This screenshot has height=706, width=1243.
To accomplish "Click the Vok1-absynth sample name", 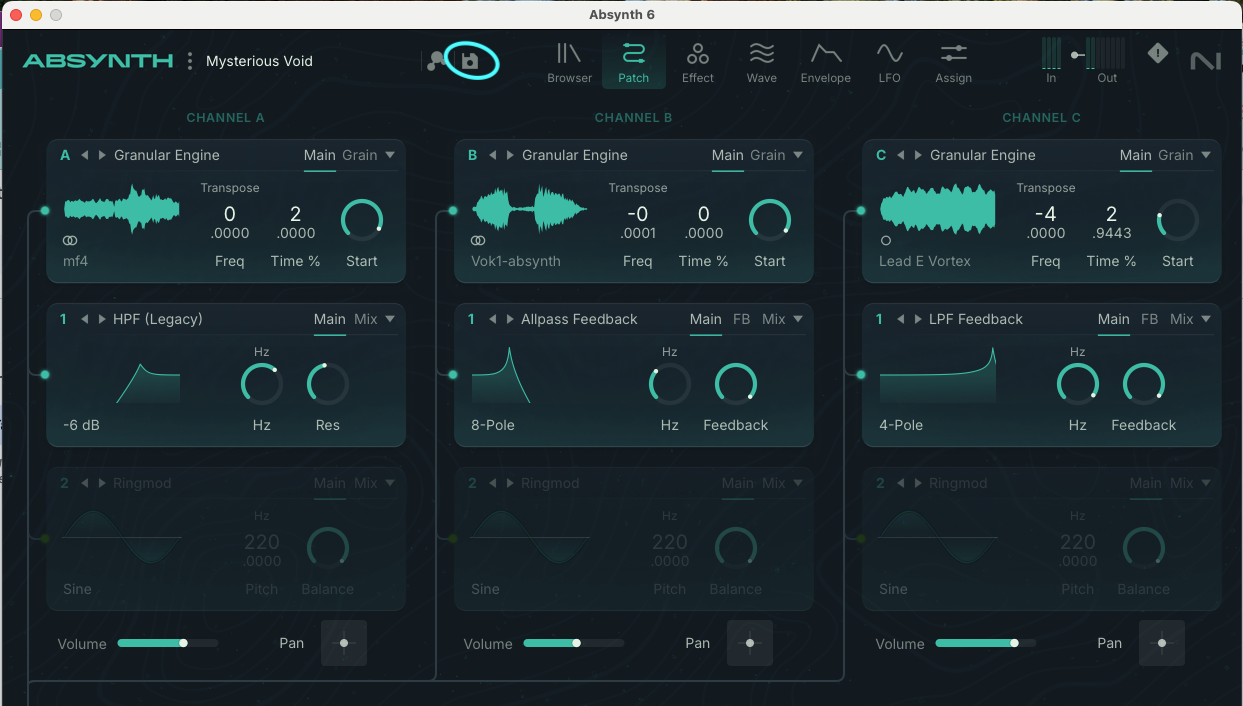I will pyautogui.click(x=516, y=261).
